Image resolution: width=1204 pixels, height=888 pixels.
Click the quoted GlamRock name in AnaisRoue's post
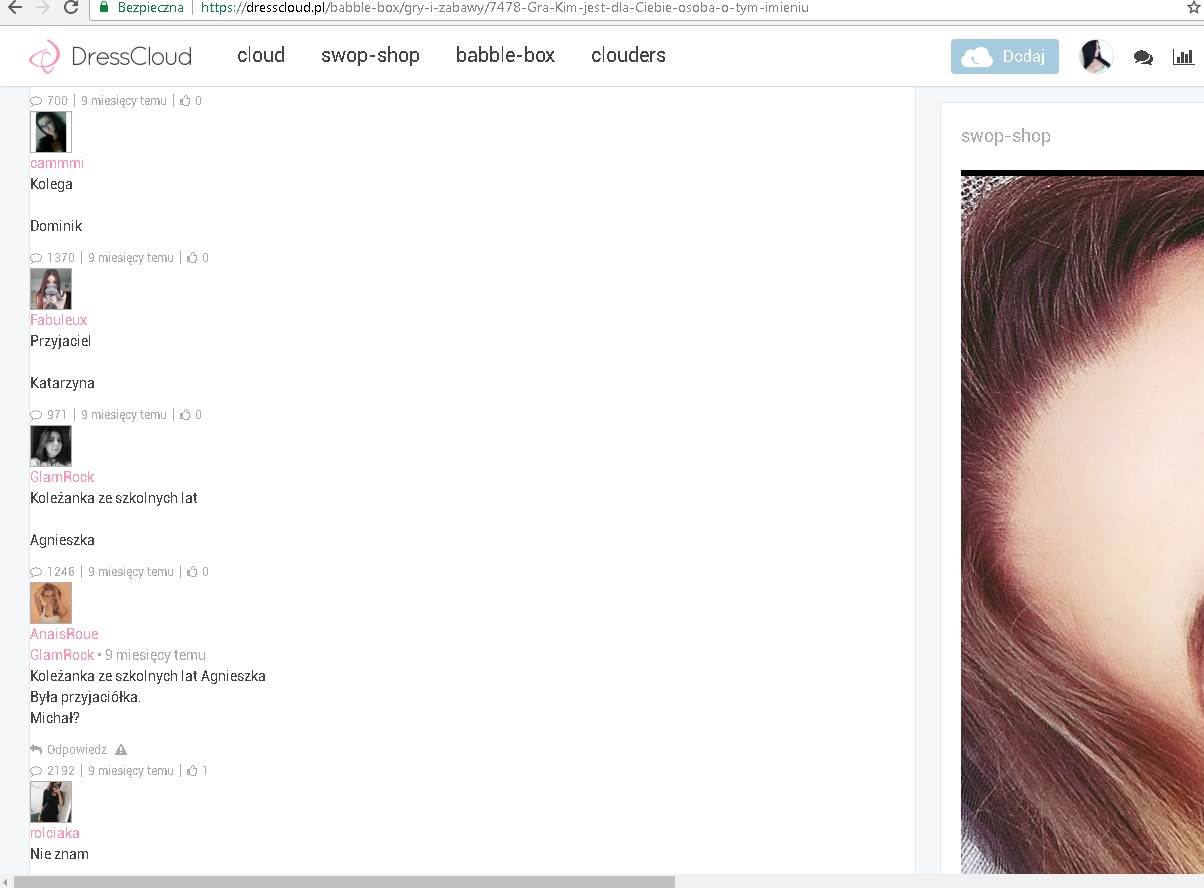pos(62,655)
